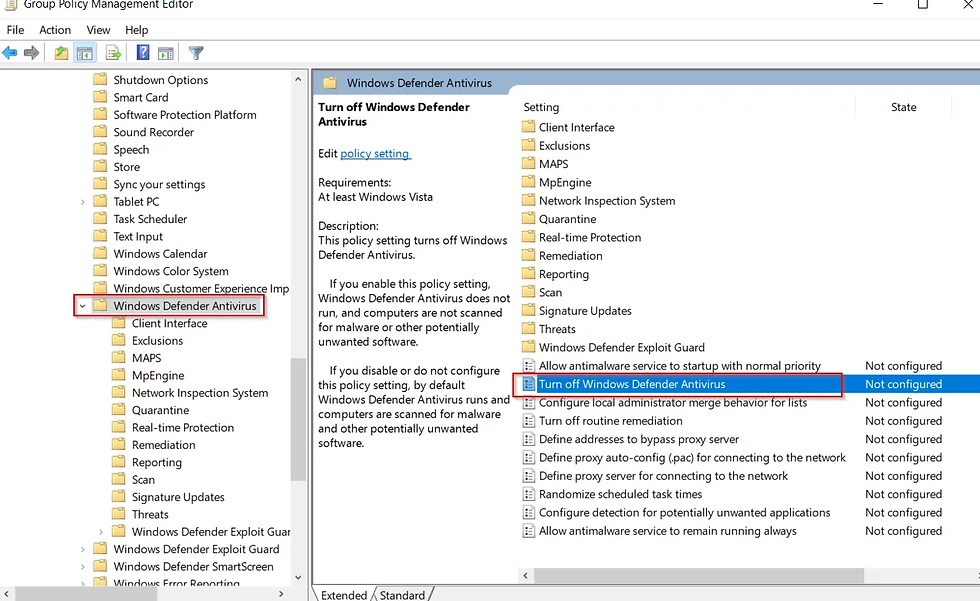Click policy icon for Randomize scheduled task times

(529, 494)
